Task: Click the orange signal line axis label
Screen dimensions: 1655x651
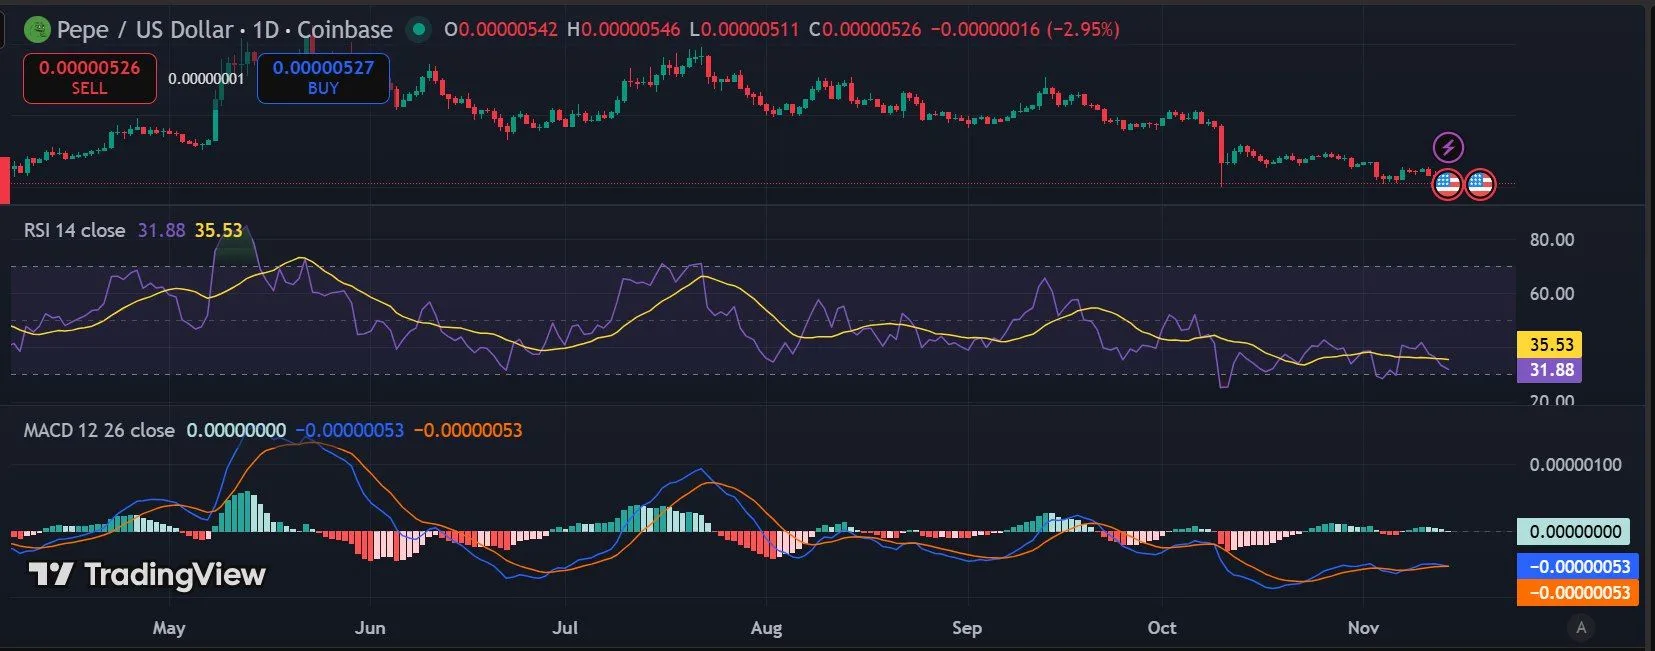Action: pyautogui.click(x=1577, y=592)
